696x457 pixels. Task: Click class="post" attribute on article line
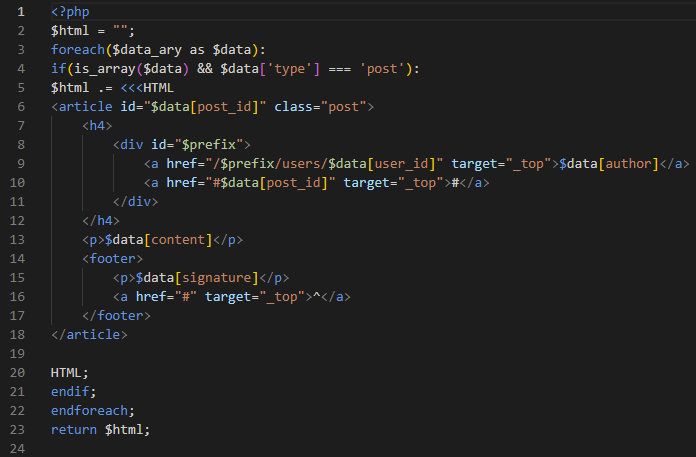click(320, 107)
